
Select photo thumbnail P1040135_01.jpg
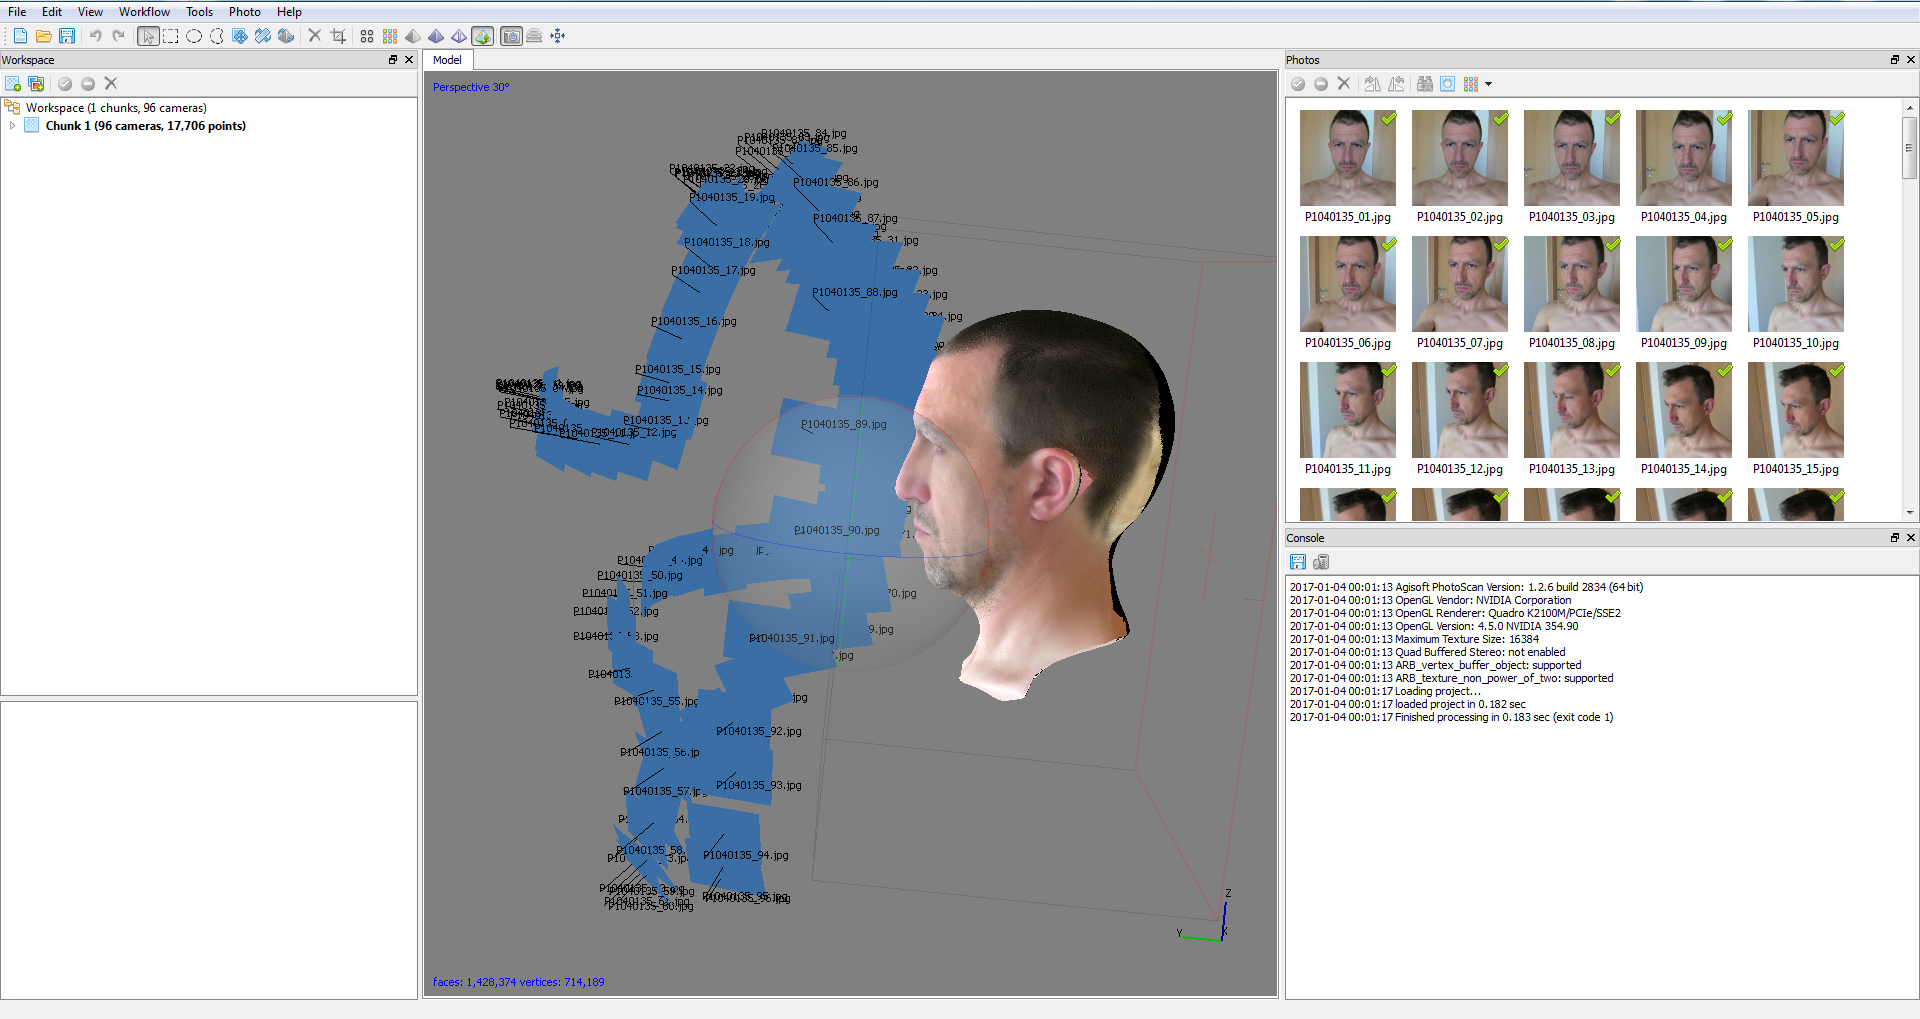click(x=1347, y=158)
